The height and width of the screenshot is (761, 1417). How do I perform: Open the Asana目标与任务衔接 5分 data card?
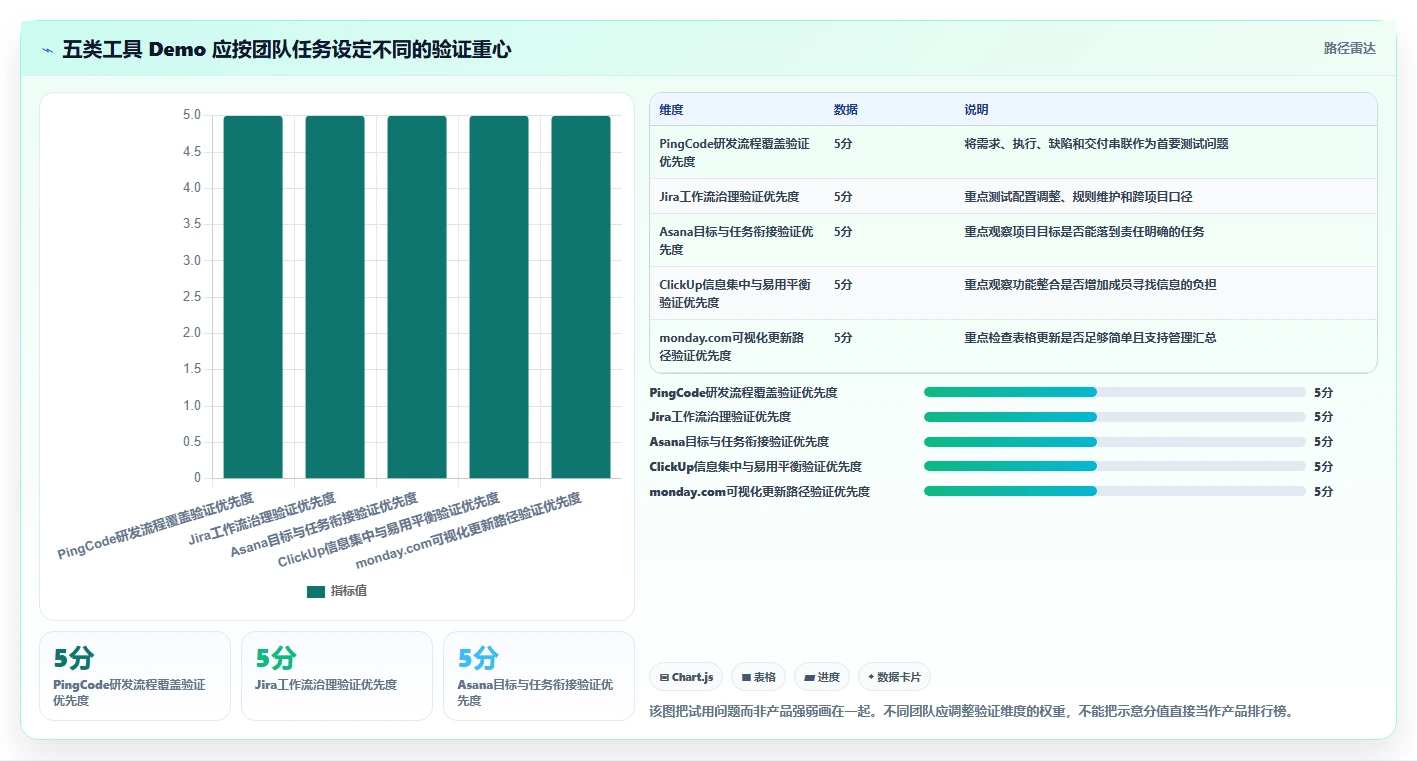(x=539, y=675)
